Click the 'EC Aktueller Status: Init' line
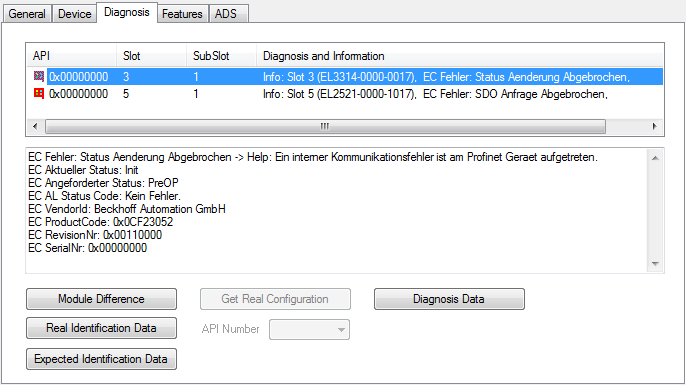This screenshot has height=385, width=686. tap(83, 170)
